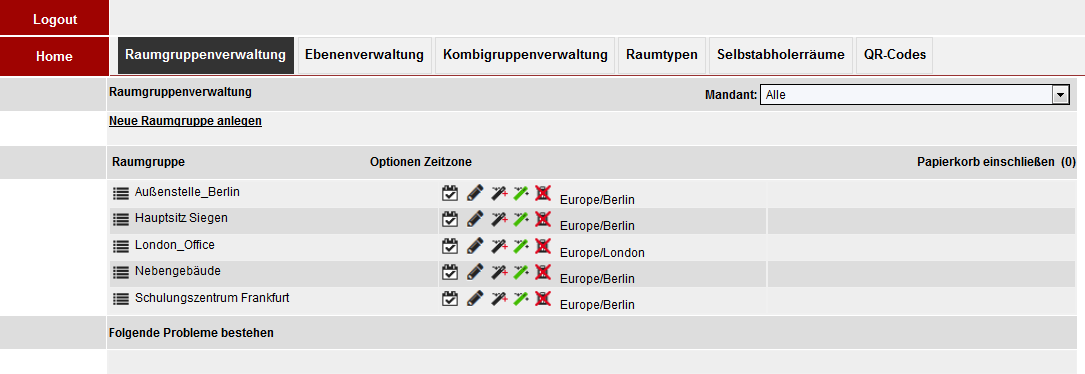
Task: Delete the London_Office room group
Action: point(542,245)
